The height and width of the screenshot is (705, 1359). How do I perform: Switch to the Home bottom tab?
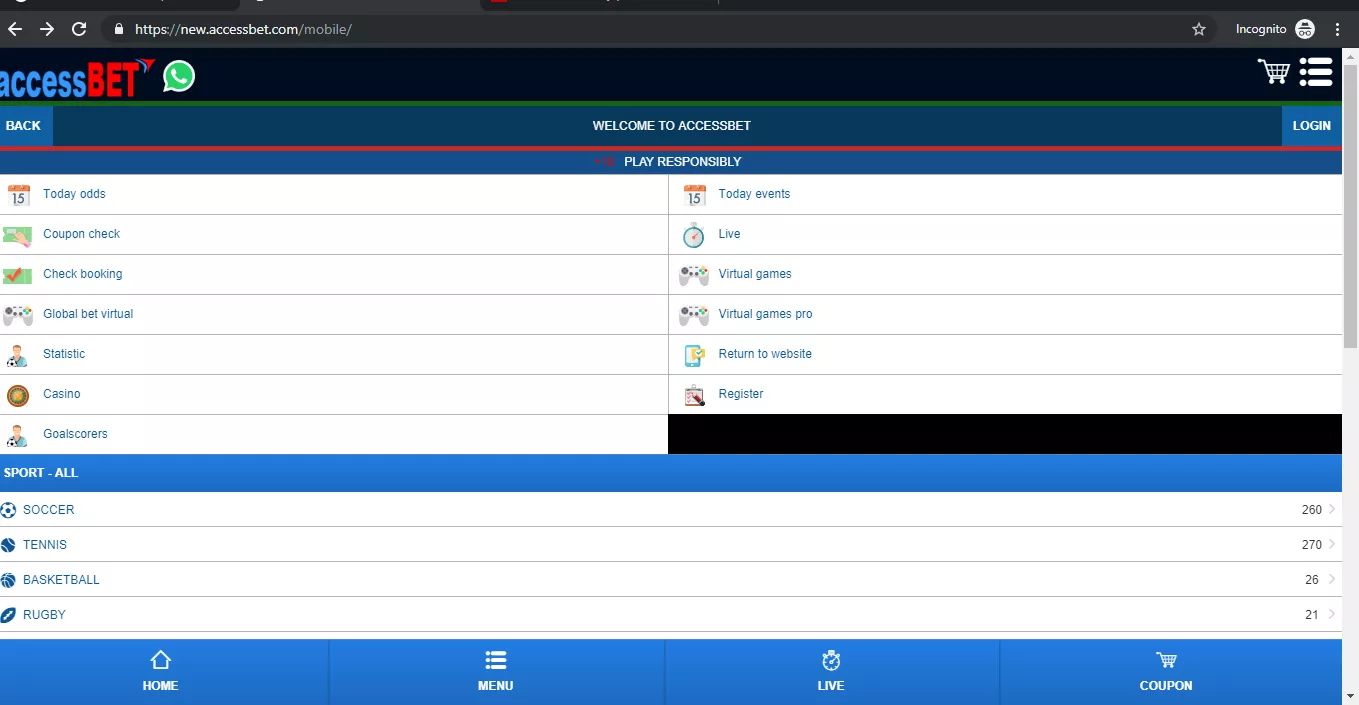click(160, 672)
